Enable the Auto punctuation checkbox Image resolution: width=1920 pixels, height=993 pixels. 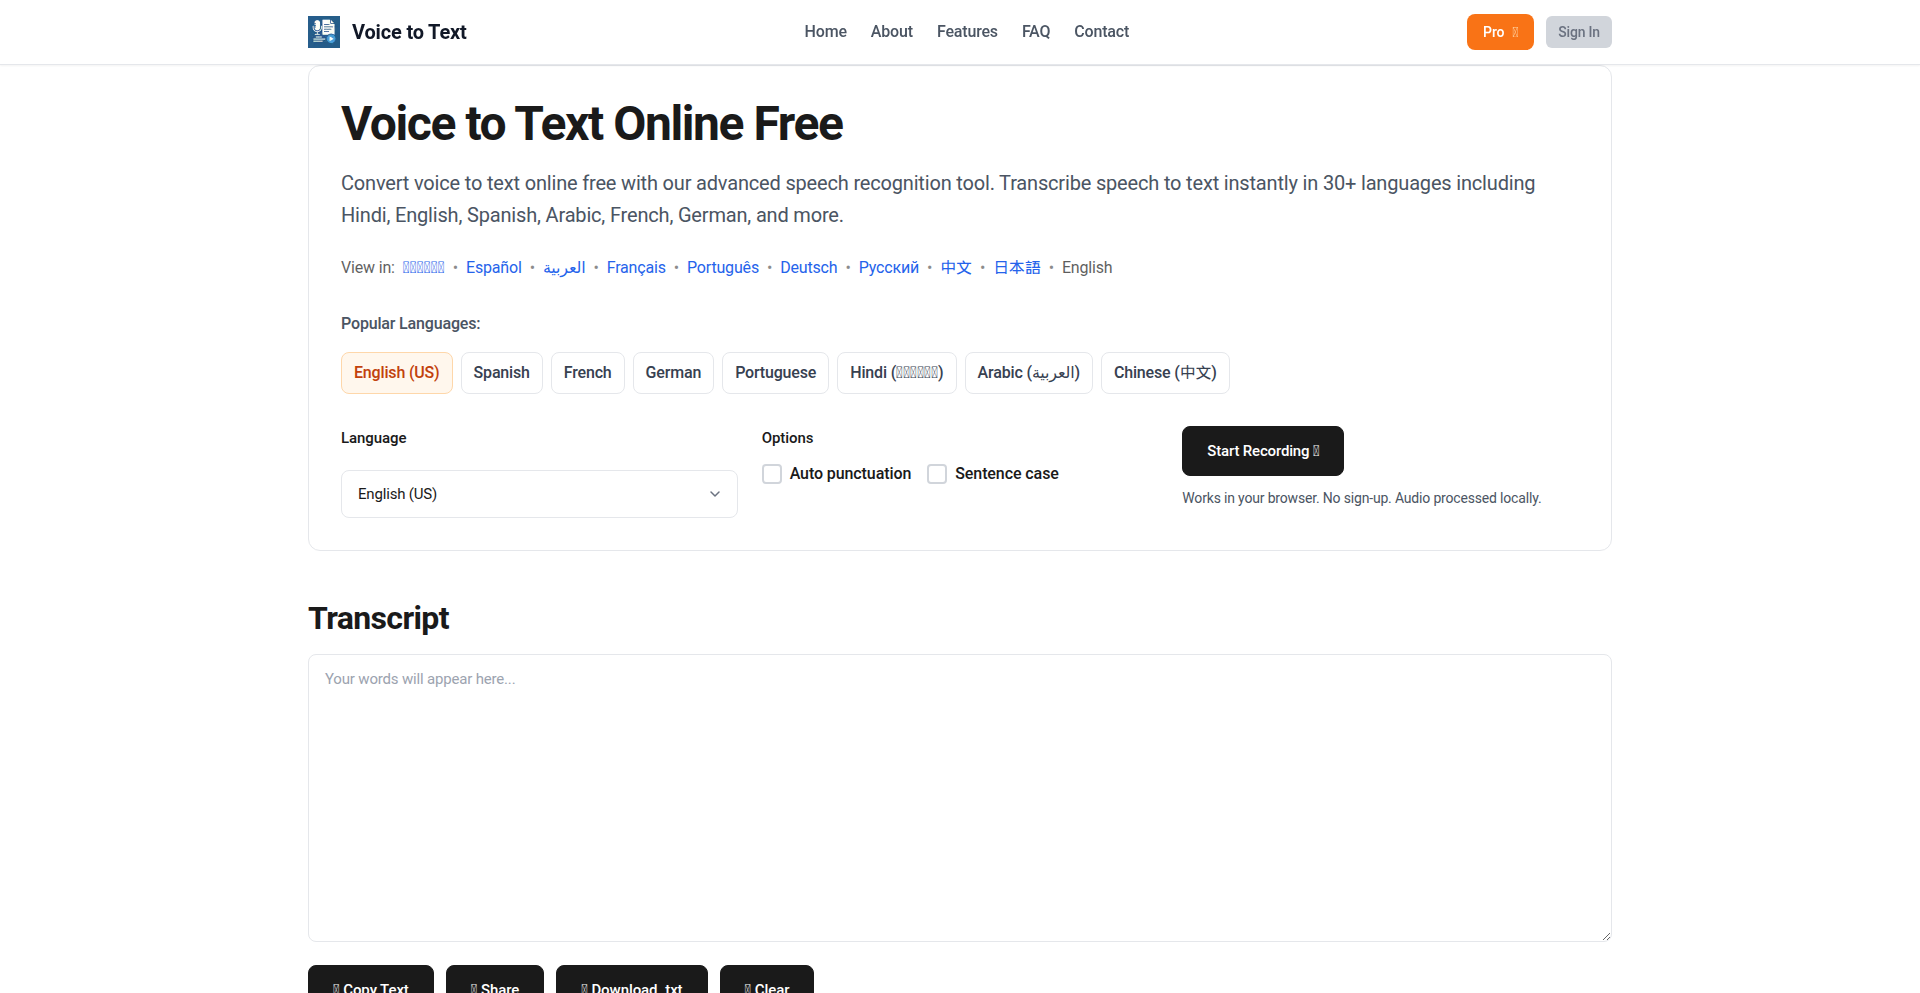pyautogui.click(x=772, y=474)
